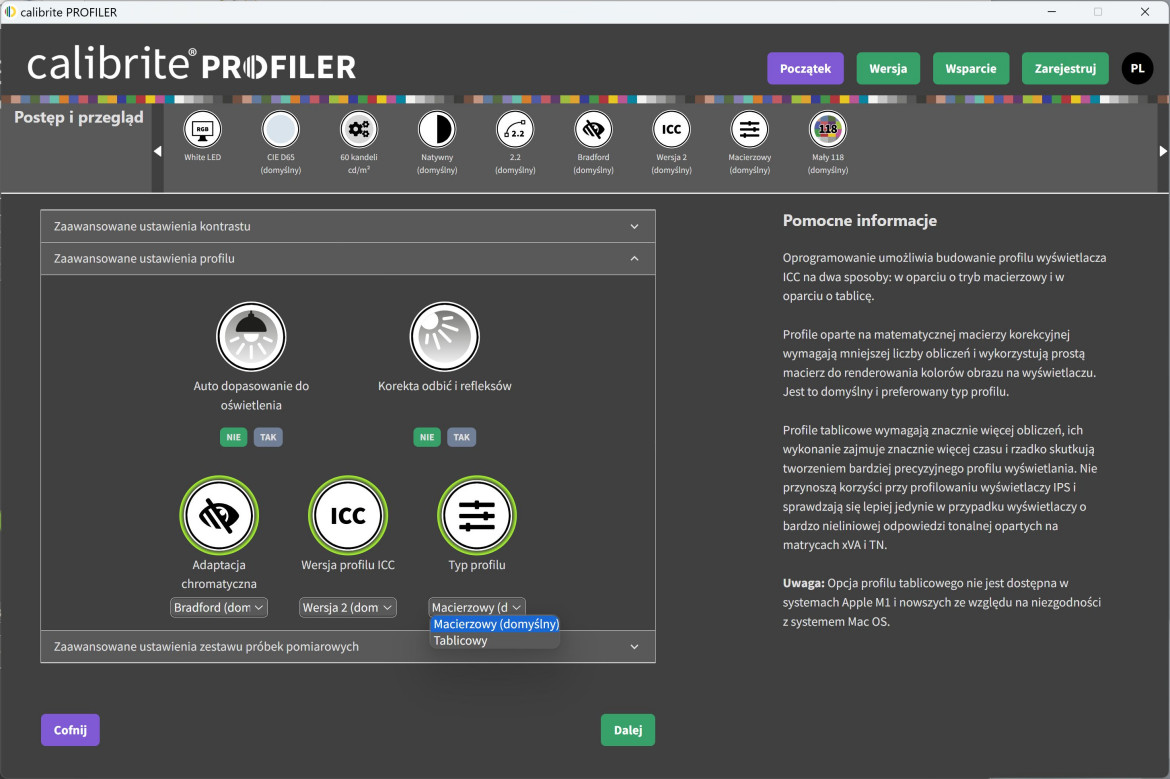This screenshot has height=779, width=1170.
Task: Click the calibrite PROFILER logo
Action: (x=191, y=65)
